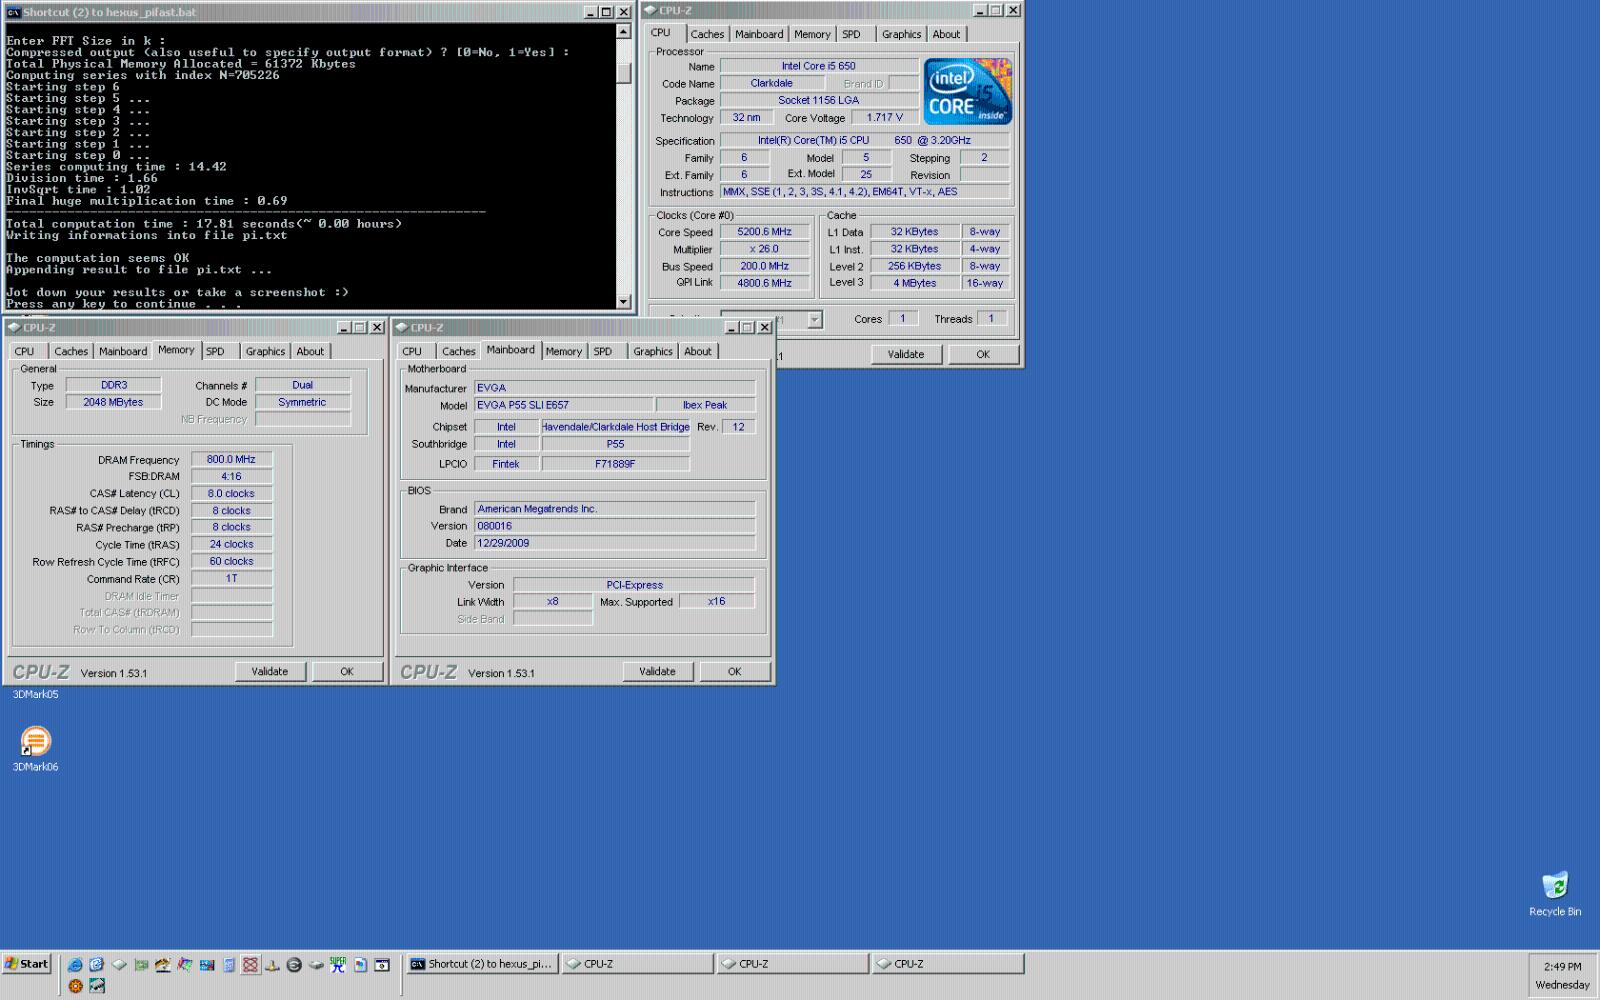Open the blue panel quick launch icon
Screen dimensions: 1600x1000
pyautogui.click(x=207, y=965)
